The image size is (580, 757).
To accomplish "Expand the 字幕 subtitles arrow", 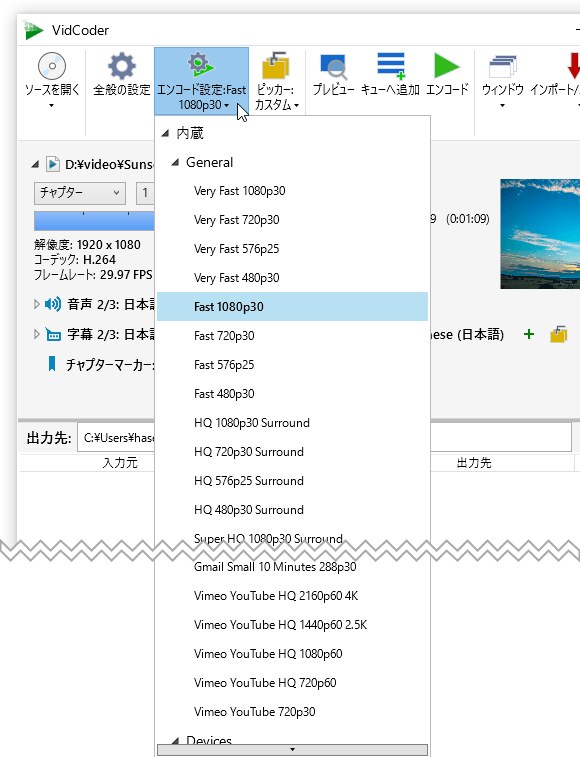I will 36,334.
